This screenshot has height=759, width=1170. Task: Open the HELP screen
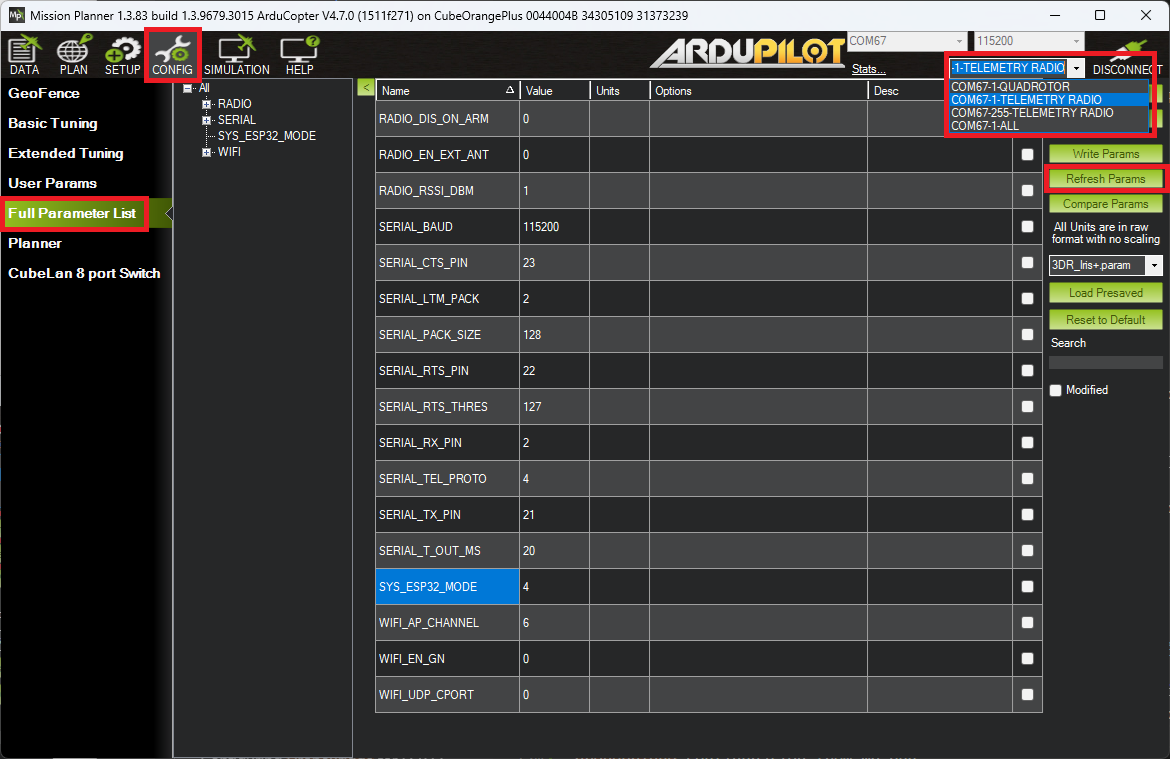pyautogui.click(x=299, y=55)
